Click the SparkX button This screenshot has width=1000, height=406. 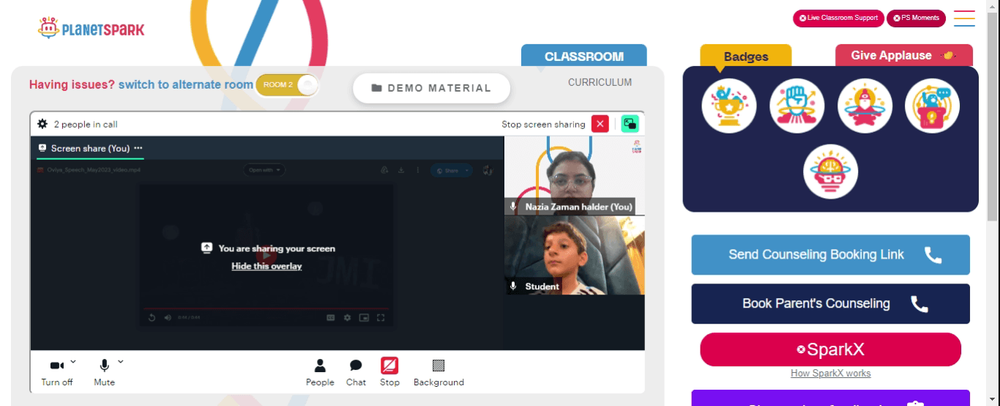[830, 349]
